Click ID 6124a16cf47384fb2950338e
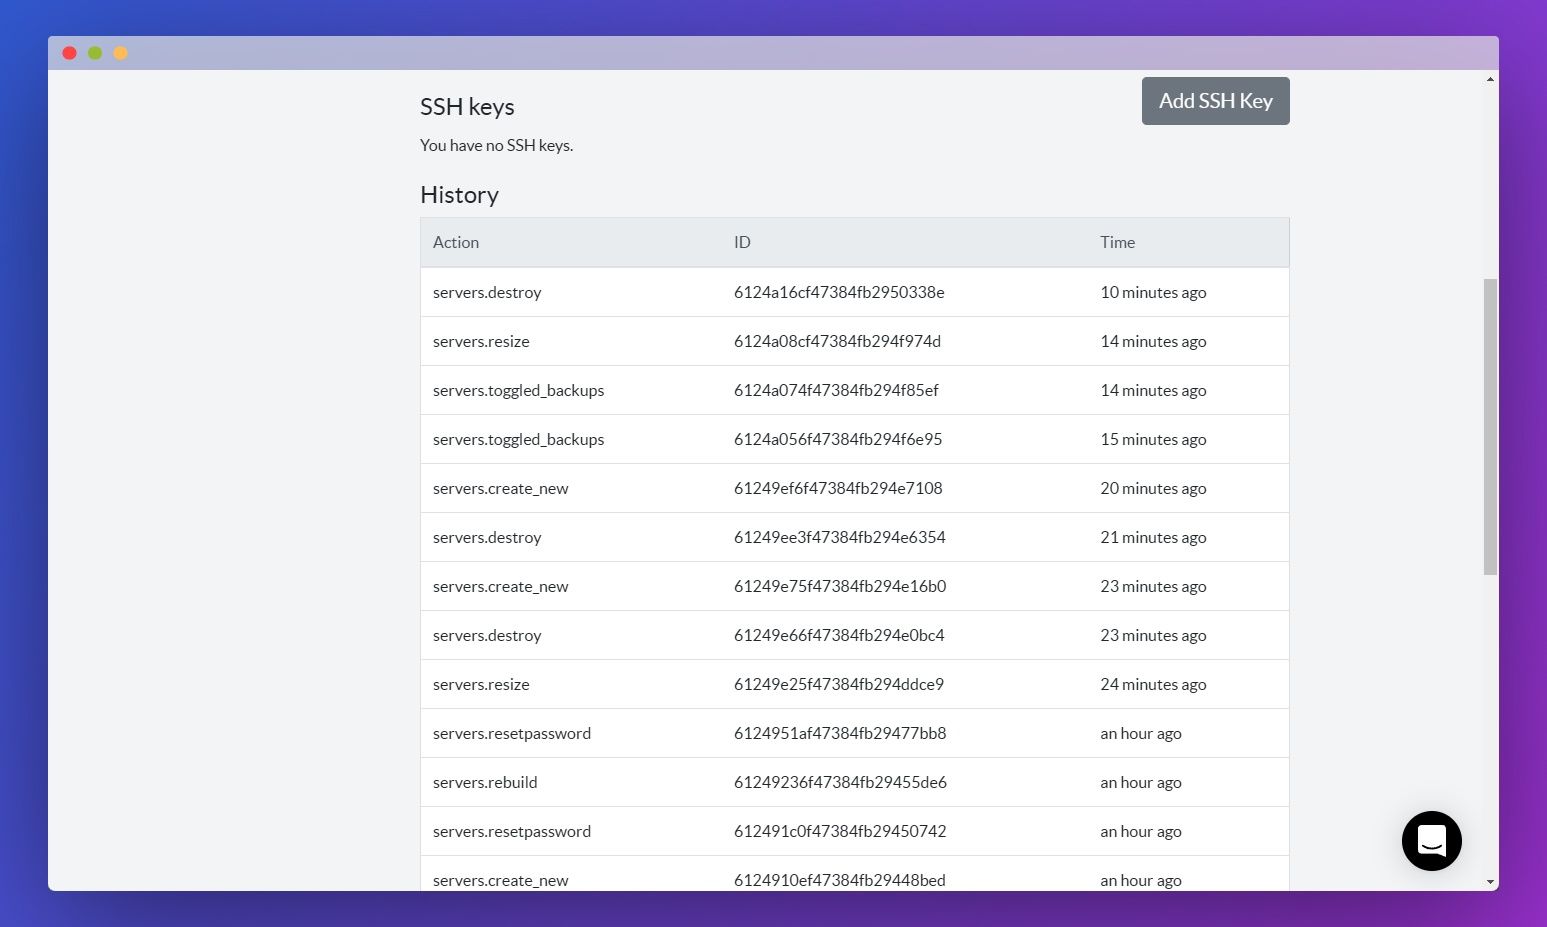 pyautogui.click(x=839, y=292)
